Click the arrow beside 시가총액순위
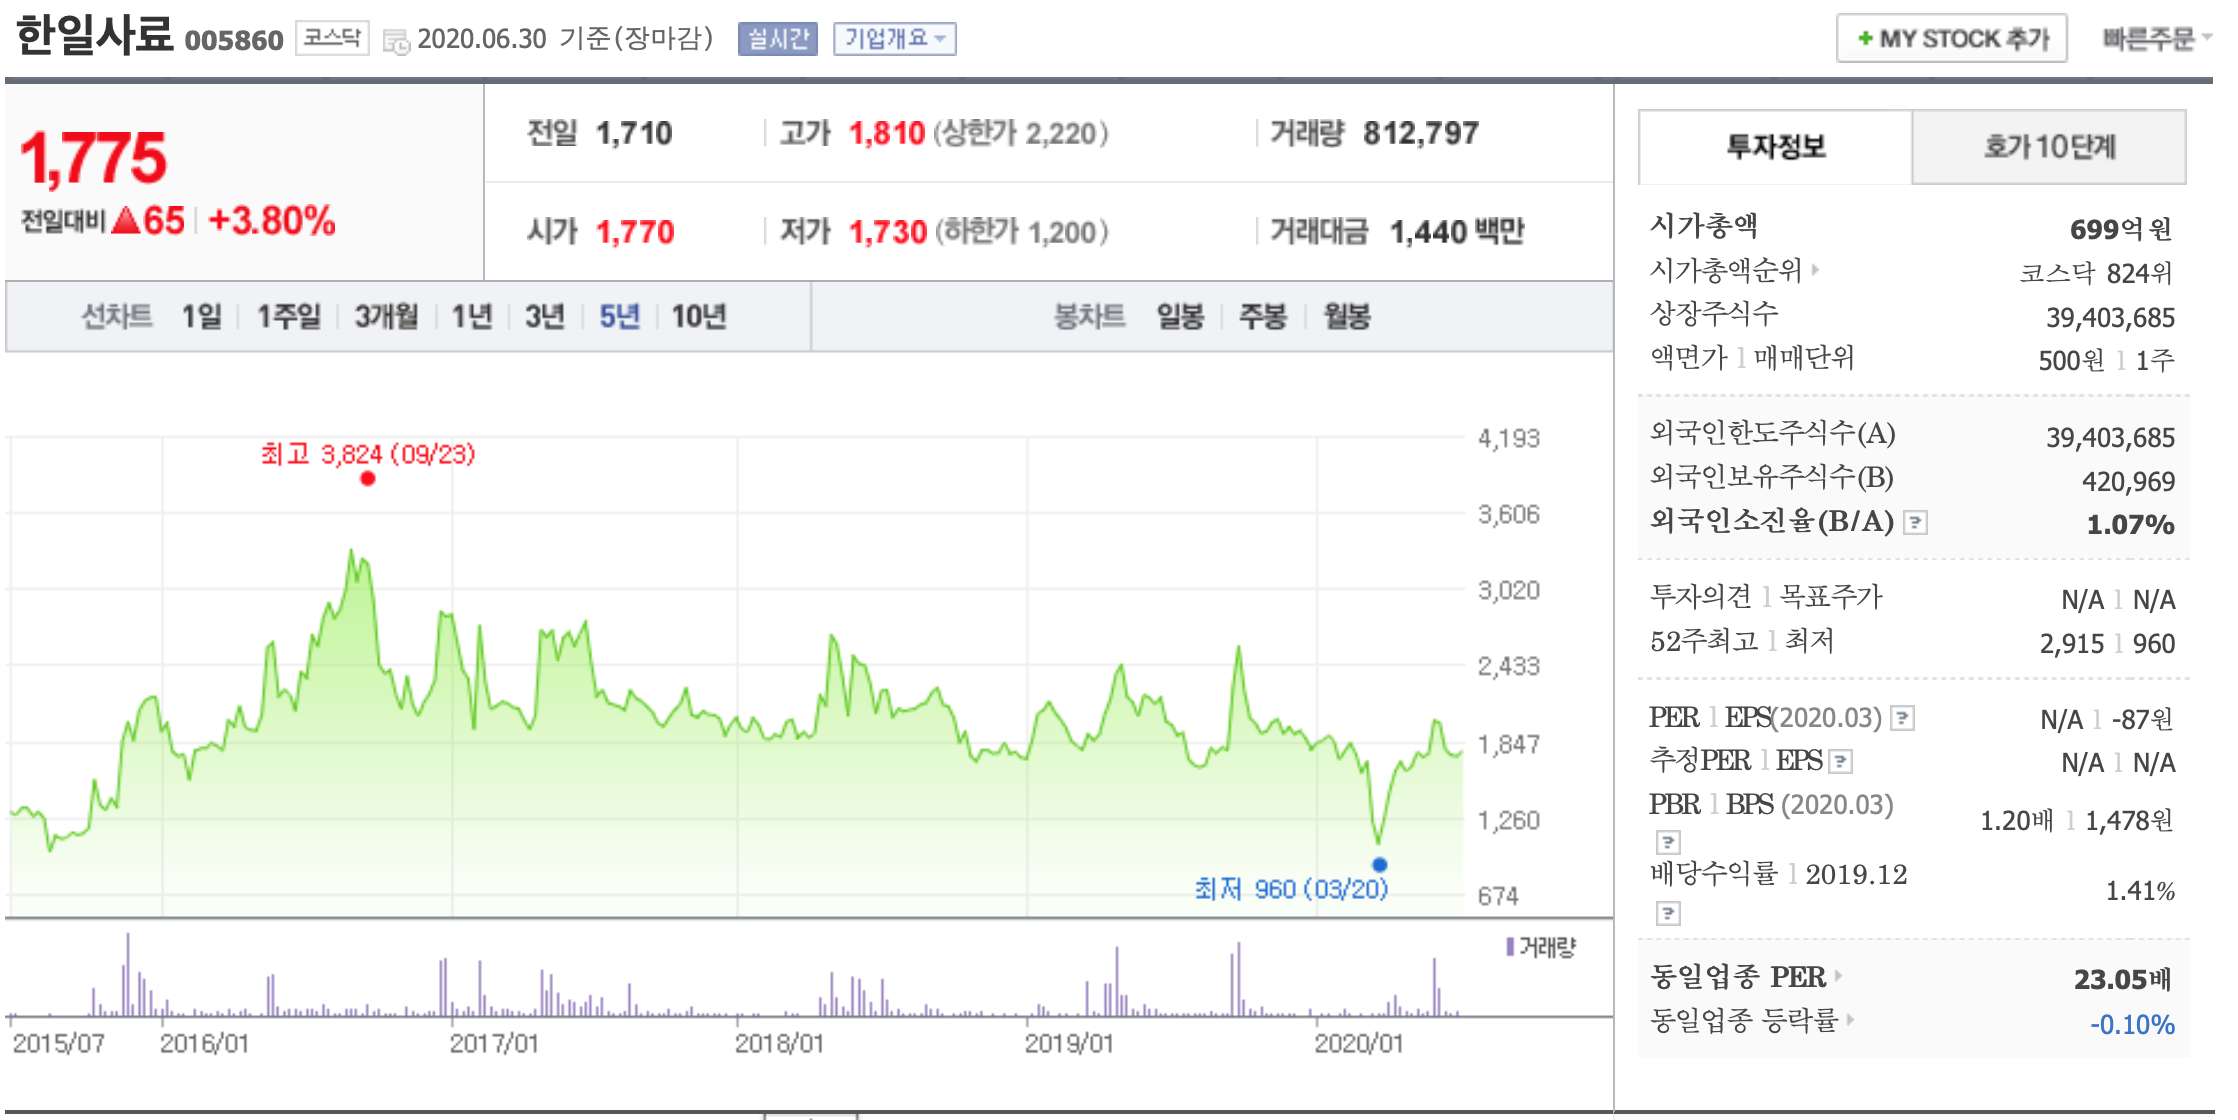Viewport: 2238px width, 1120px height. tap(1815, 269)
